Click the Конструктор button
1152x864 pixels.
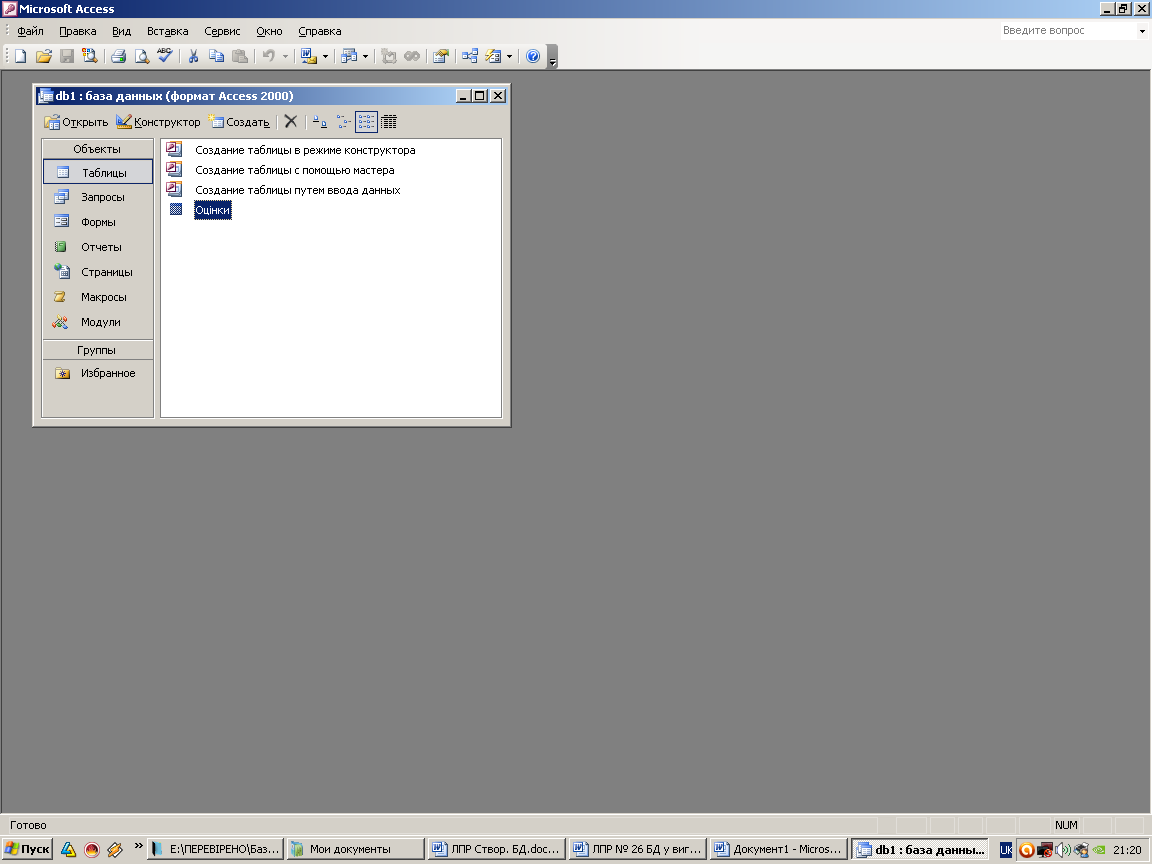pos(158,122)
